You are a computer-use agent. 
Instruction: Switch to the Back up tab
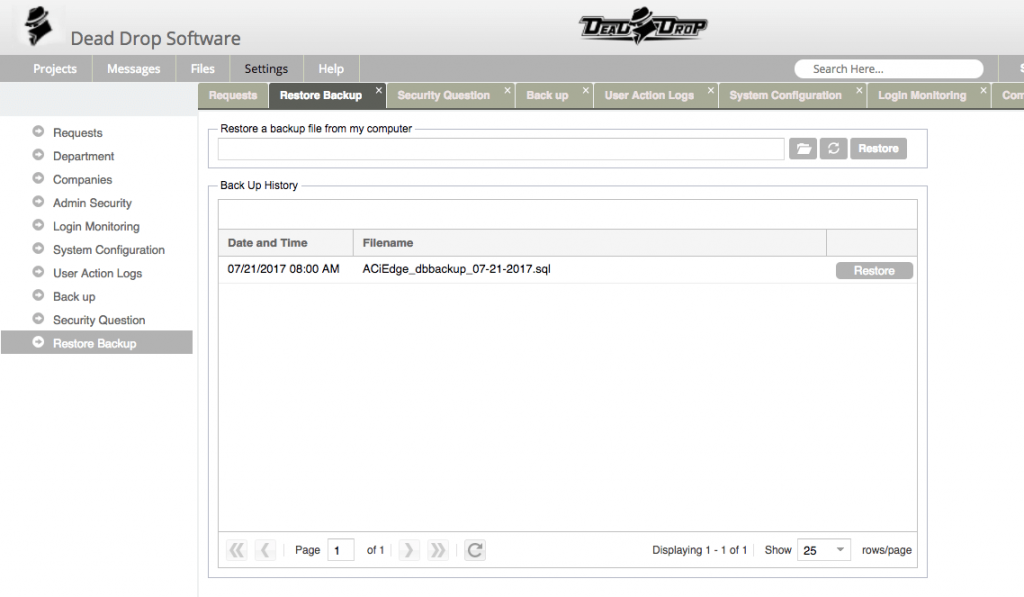point(549,95)
